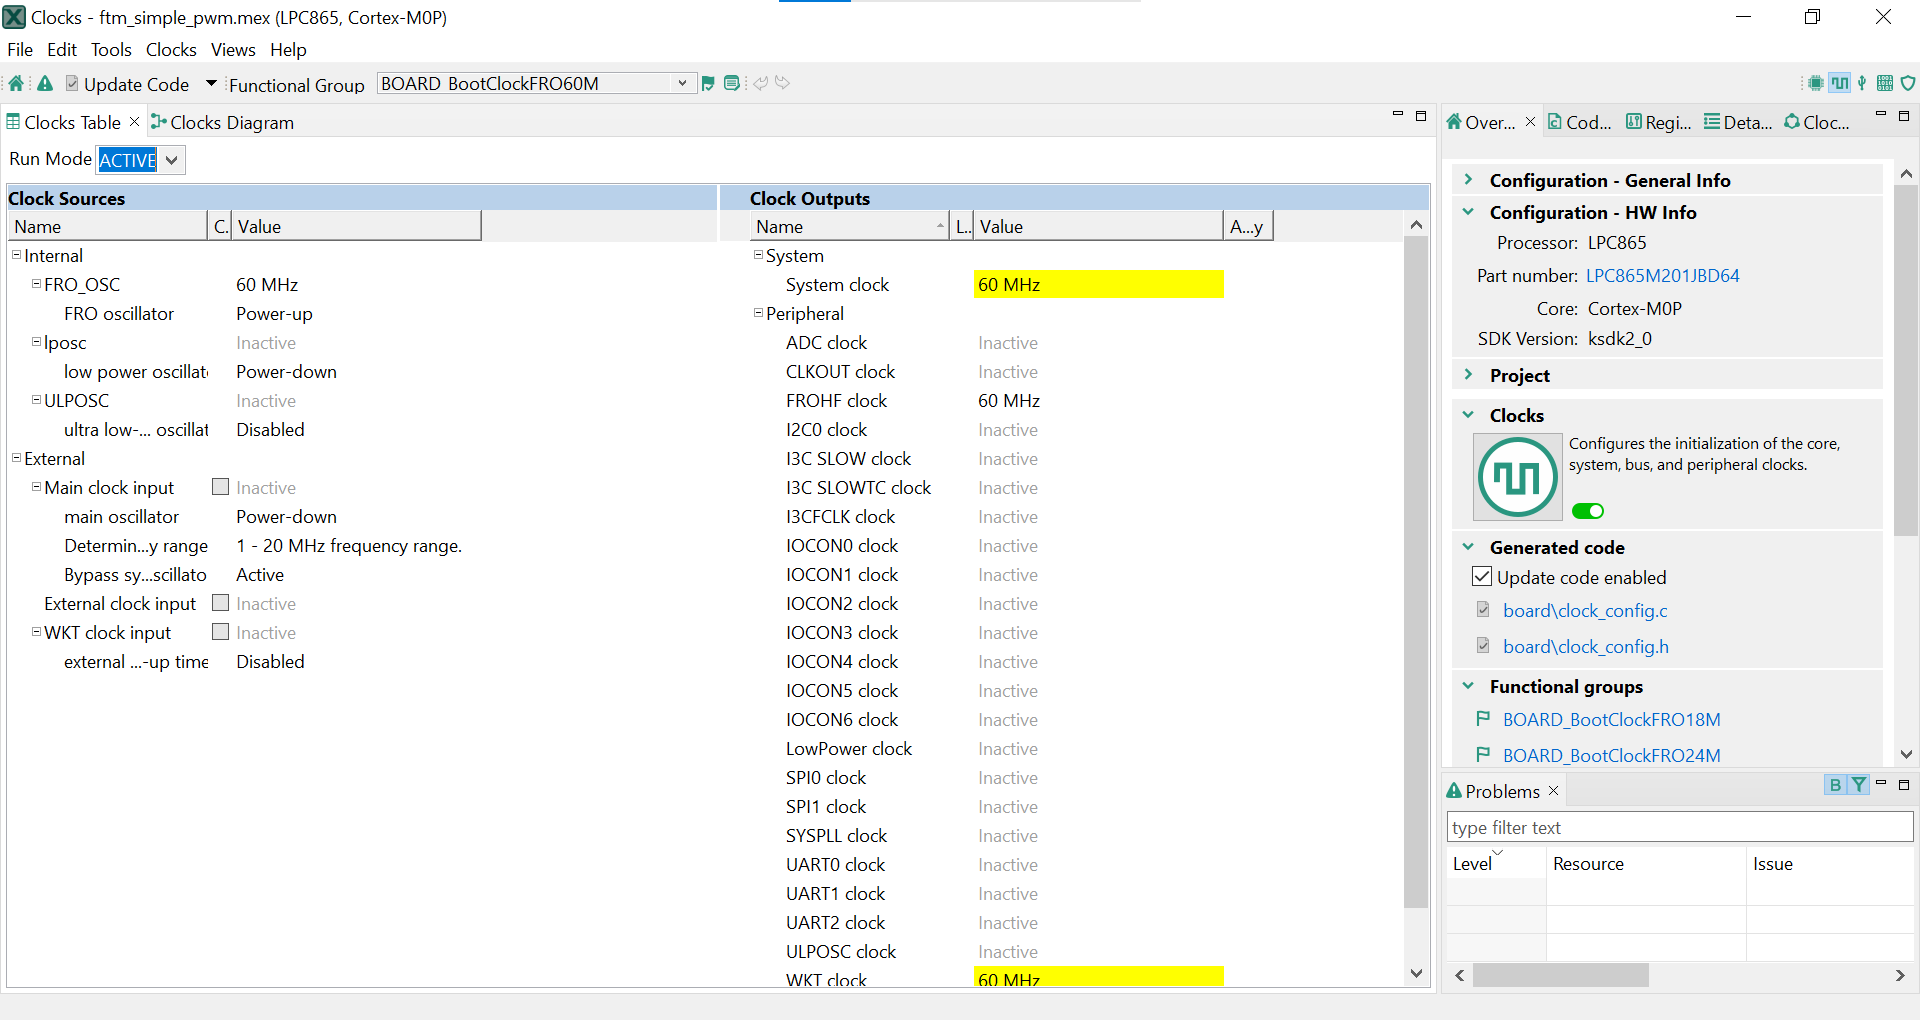Screen dimensions: 1920x1020
Task: Click the Home icon in toolbar
Action: pyautogui.click(x=16, y=84)
